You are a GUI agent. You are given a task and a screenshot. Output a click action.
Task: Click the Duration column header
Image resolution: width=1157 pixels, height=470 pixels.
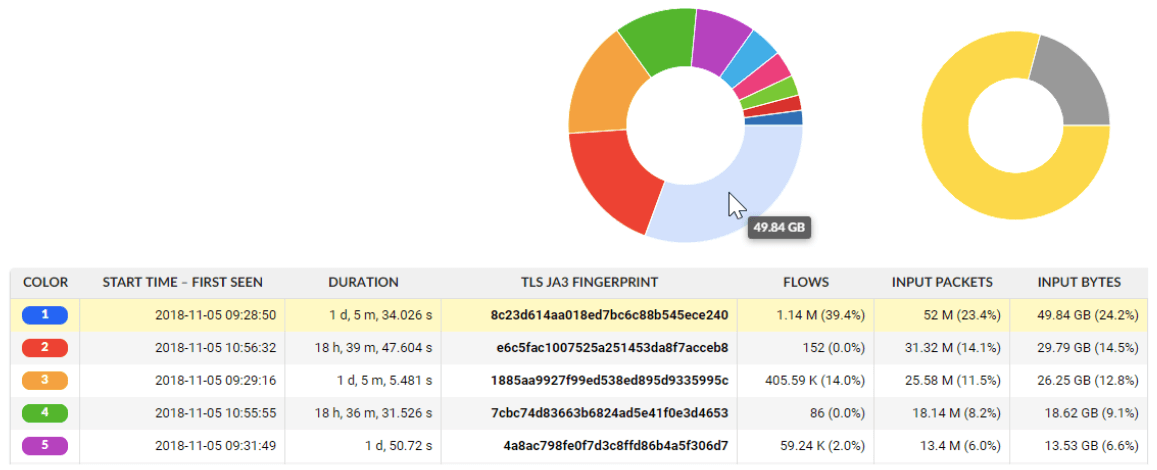[x=363, y=282]
